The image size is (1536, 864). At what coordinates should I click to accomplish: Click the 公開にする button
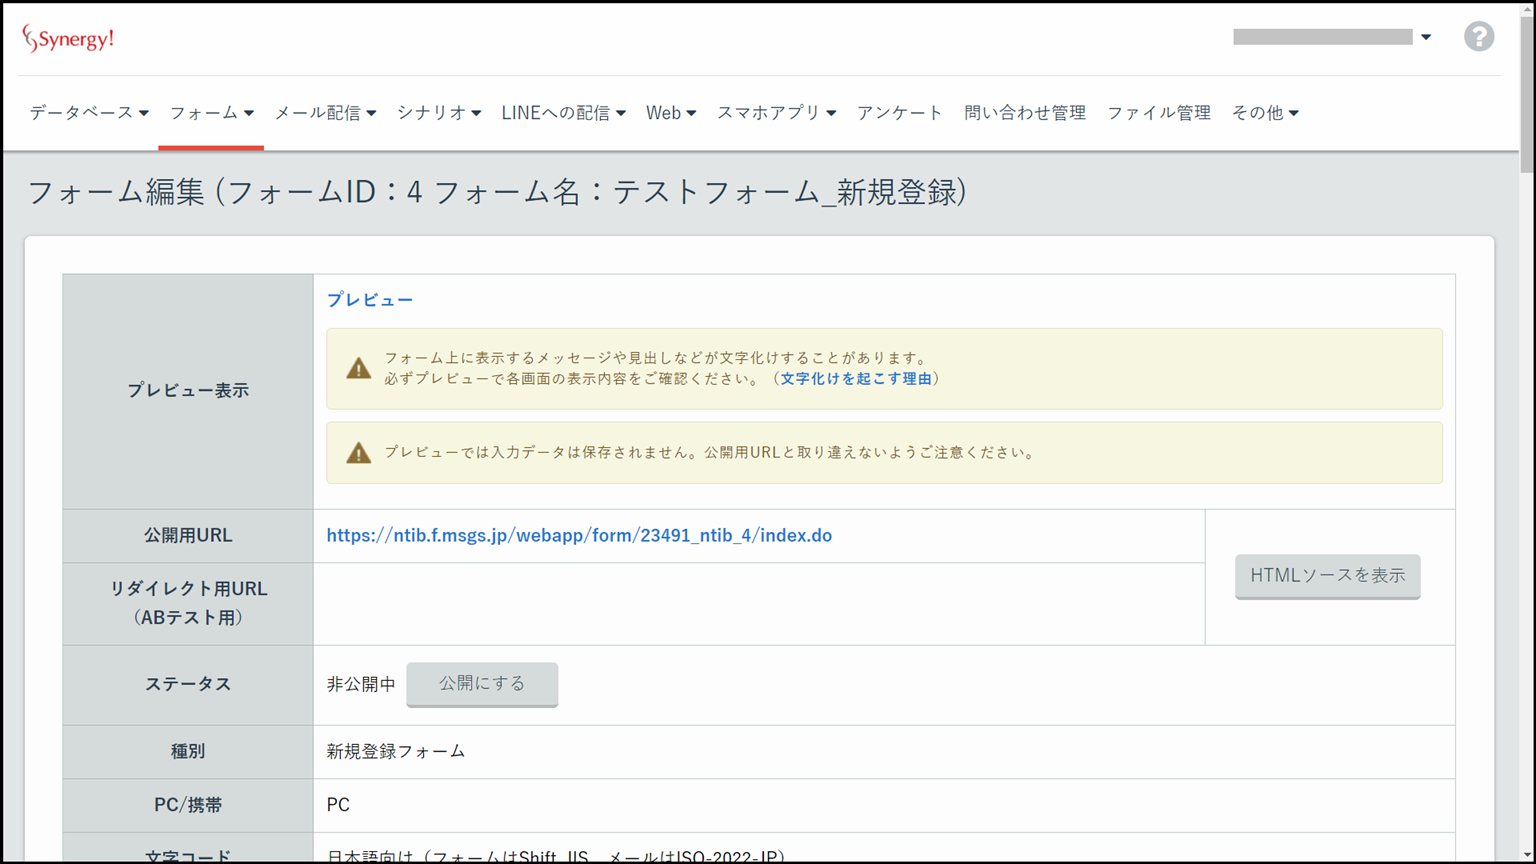click(482, 684)
